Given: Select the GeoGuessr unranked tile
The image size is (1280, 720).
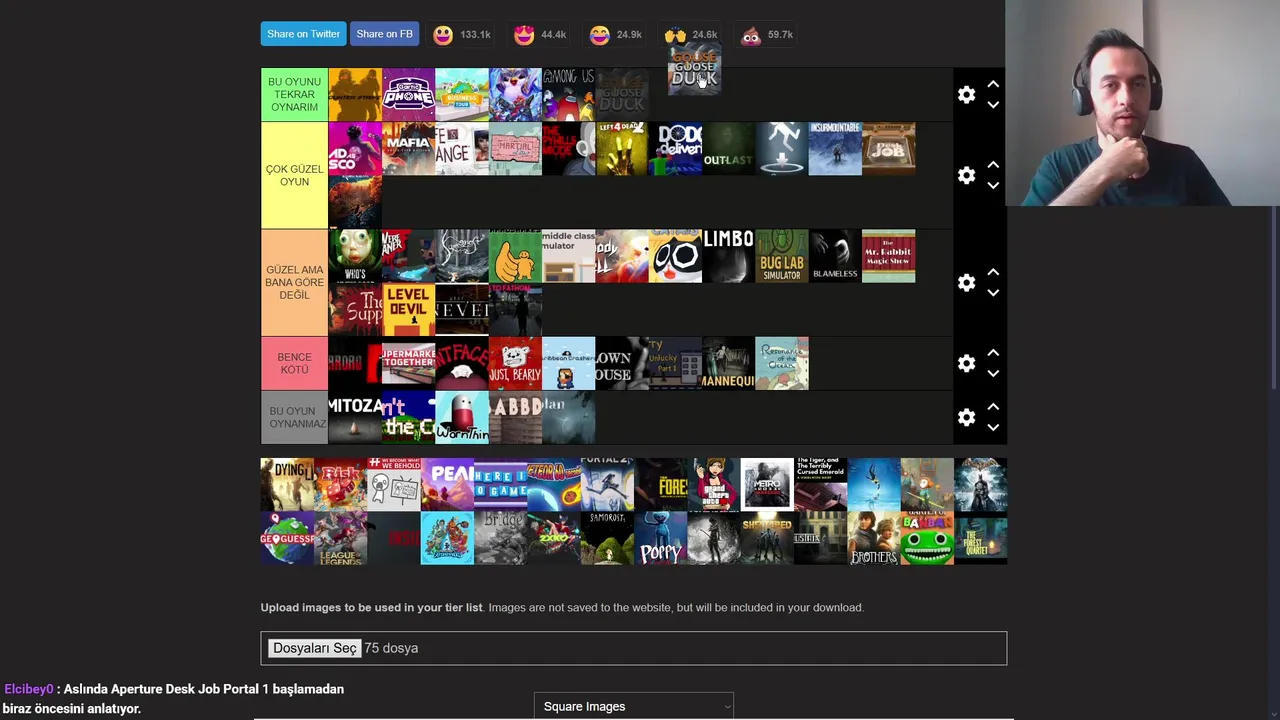Looking at the screenshot, I should 287,539.
